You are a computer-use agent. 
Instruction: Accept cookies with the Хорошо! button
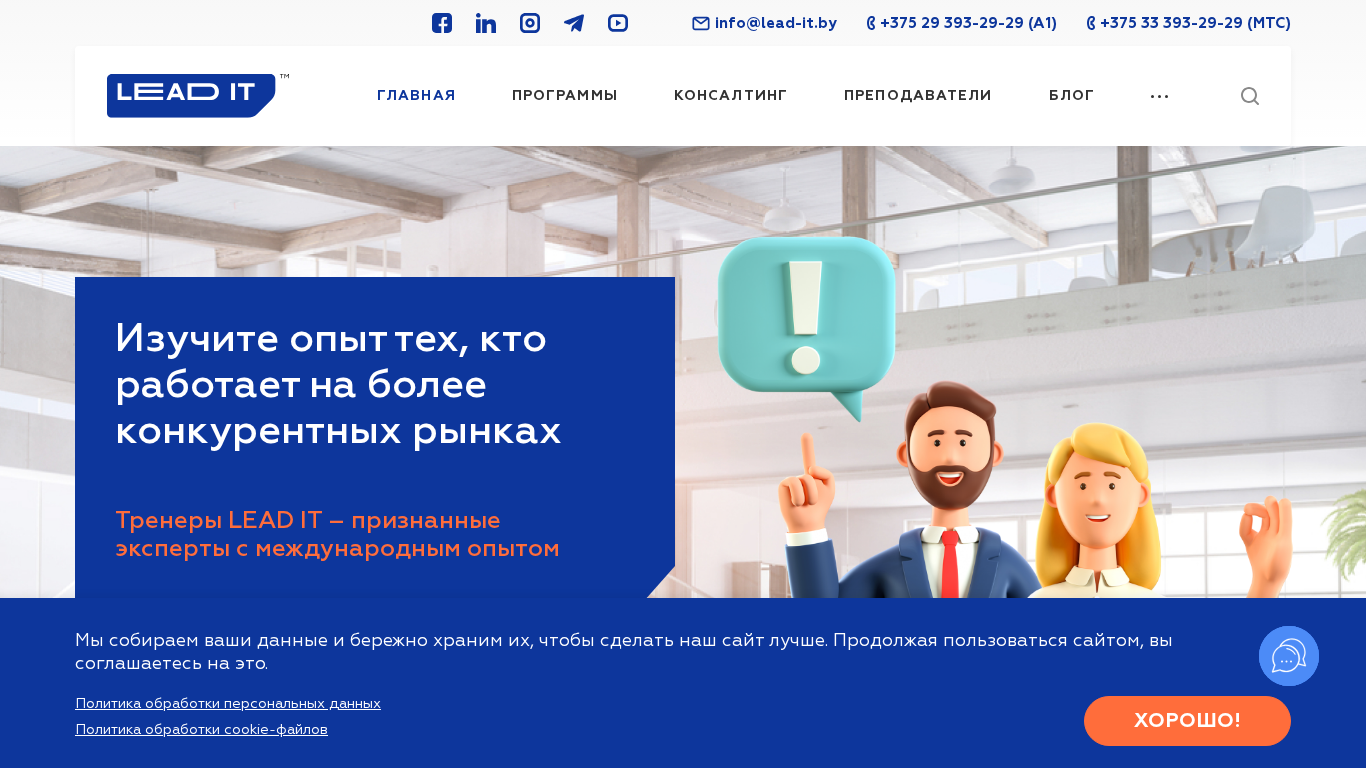pyautogui.click(x=1187, y=721)
